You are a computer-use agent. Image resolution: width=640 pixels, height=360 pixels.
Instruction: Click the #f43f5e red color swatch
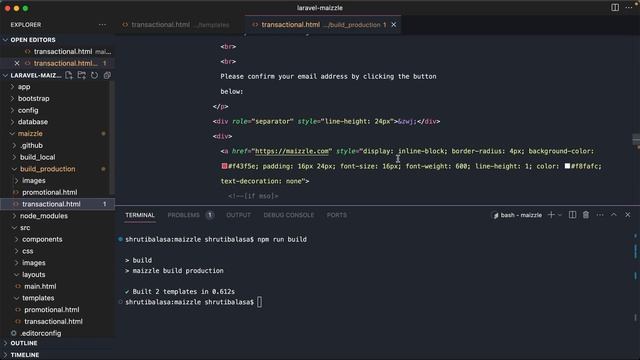(x=224, y=166)
